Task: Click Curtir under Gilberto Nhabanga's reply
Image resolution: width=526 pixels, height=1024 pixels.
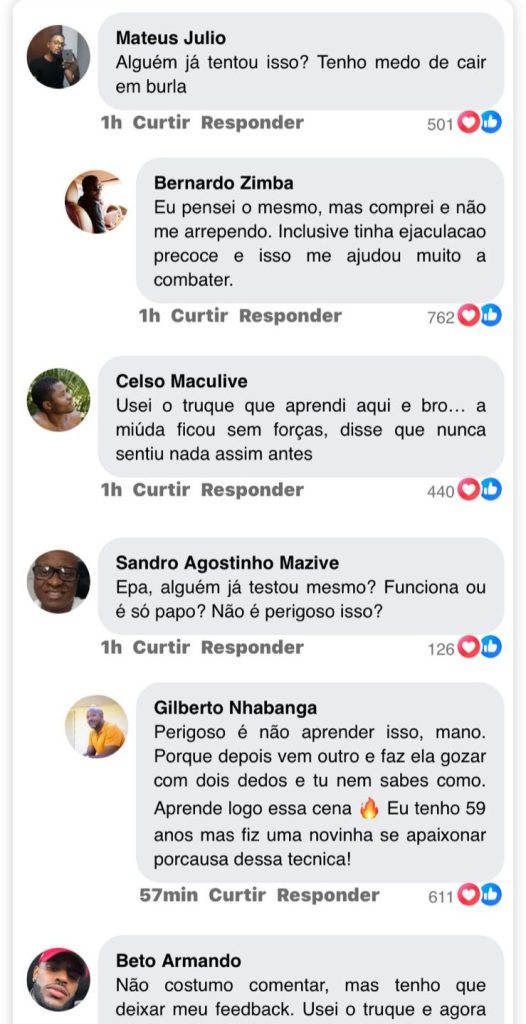Action: pyautogui.click(x=237, y=895)
